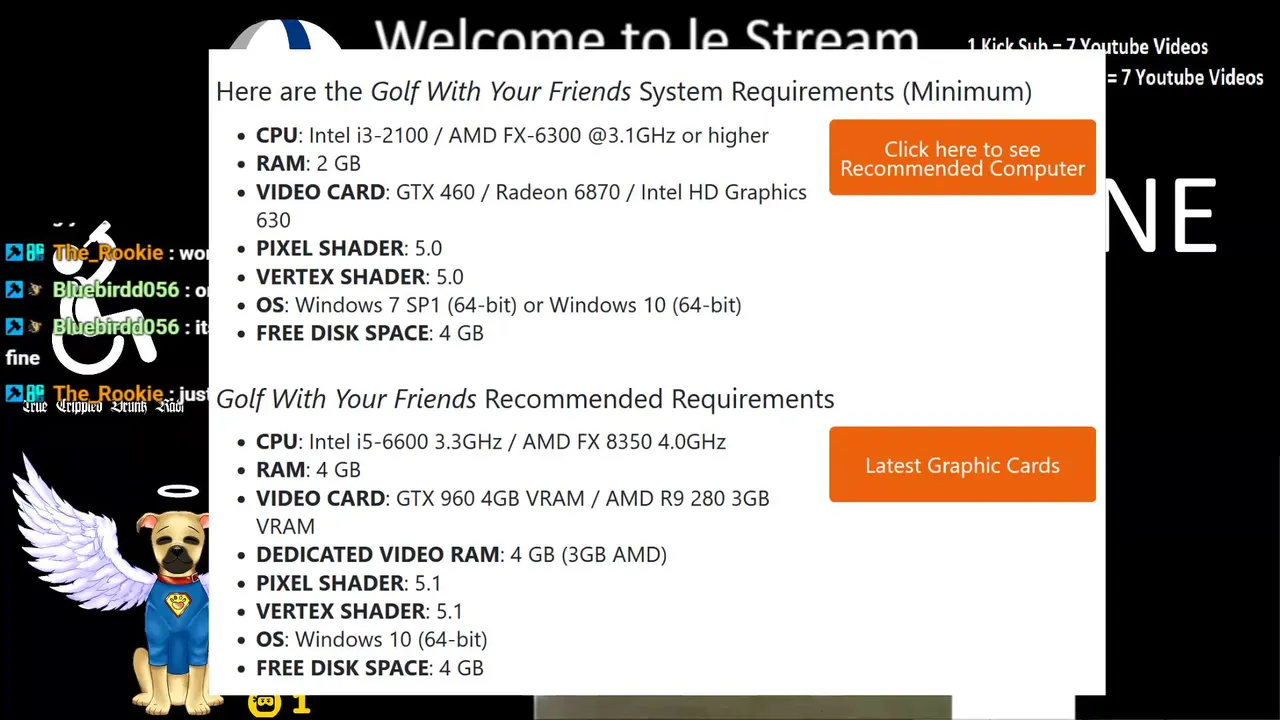Click moderator badge beside The_Rookie's 'just' message

coord(14,394)
